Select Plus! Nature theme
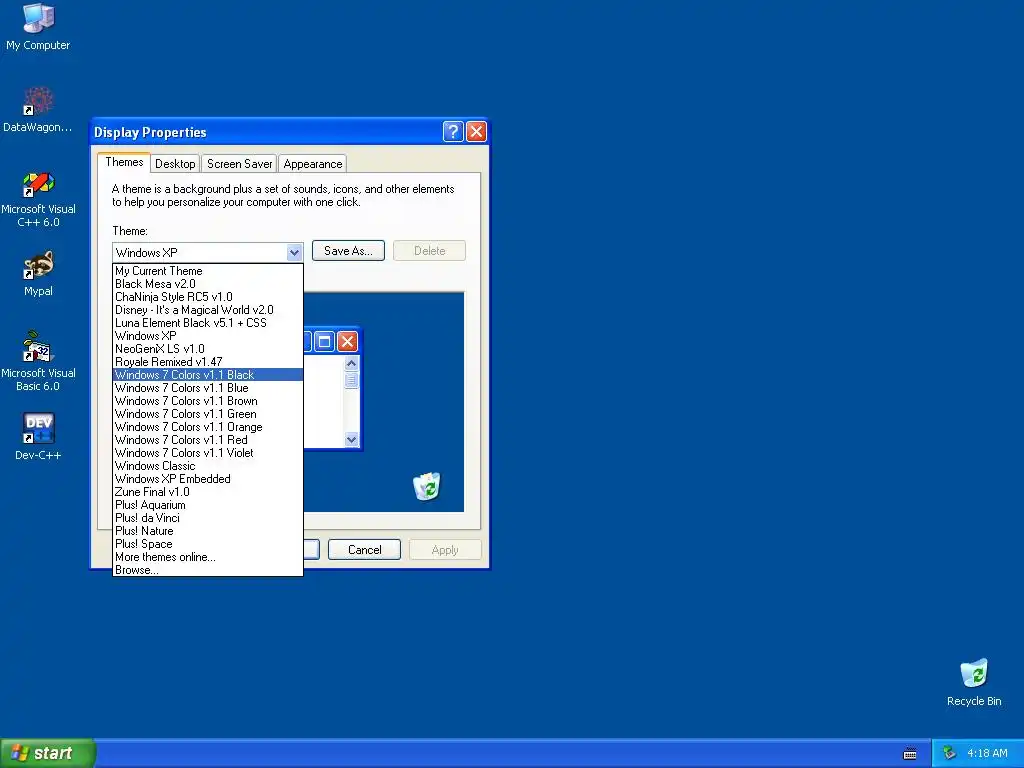The height and width of the screenshot is (768, 1024). pyautogui.click(x=208, y=532)
